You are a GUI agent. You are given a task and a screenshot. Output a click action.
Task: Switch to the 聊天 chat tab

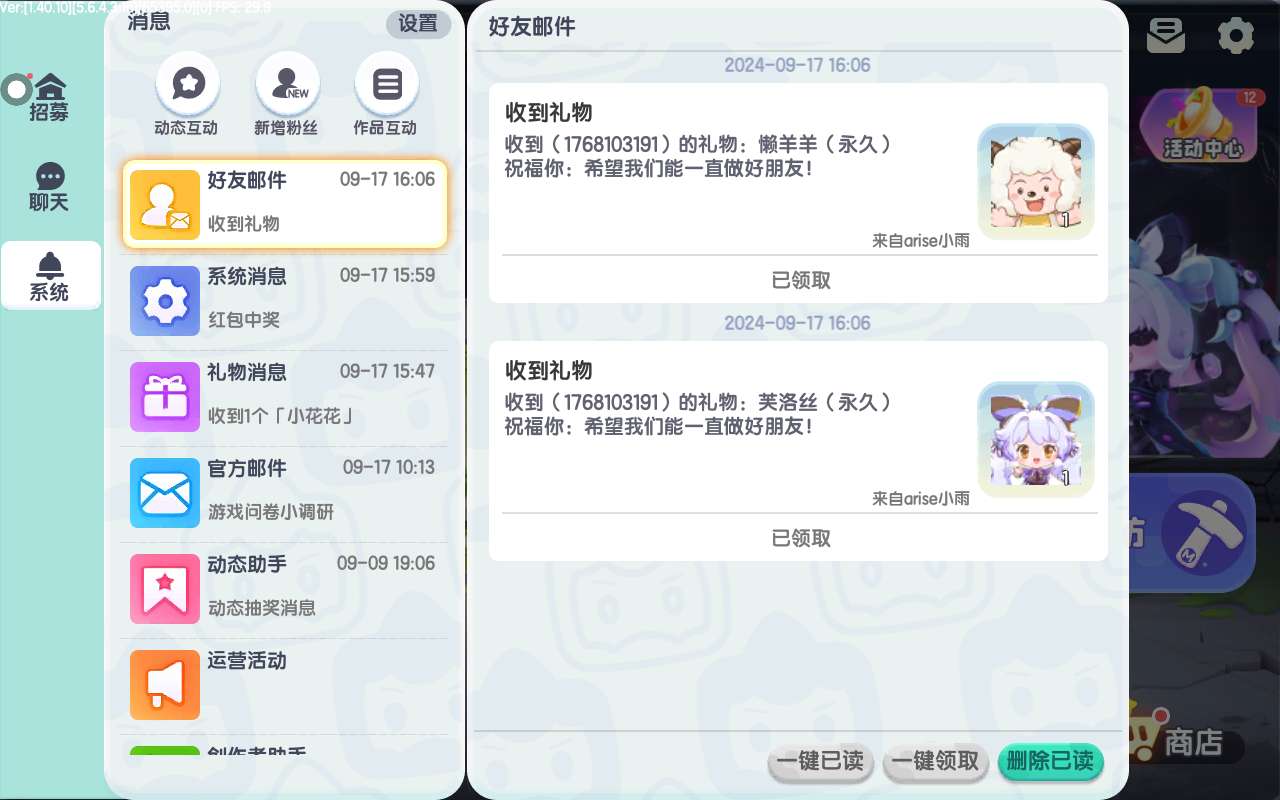[x=49, y=188]
